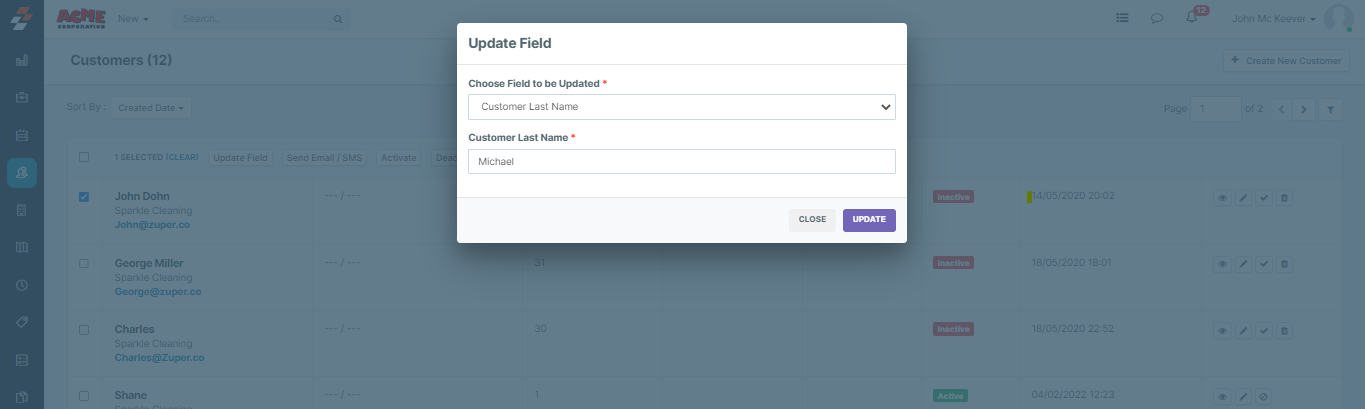Click the list view icon in header
1365x409 pixels.
click(x=1123, y=18)
